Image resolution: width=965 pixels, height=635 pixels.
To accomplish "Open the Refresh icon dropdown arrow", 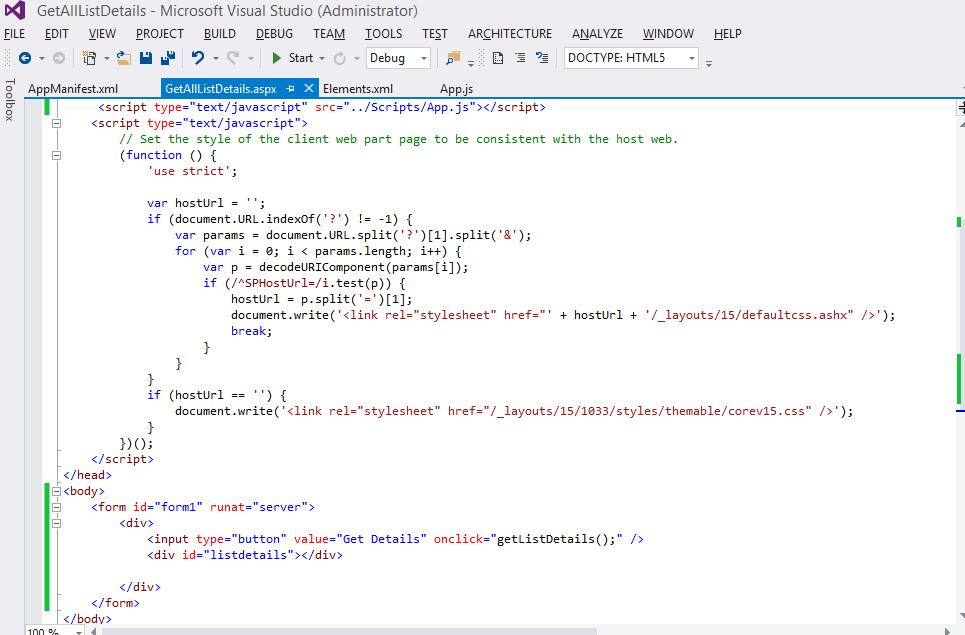I will (356, 58).
